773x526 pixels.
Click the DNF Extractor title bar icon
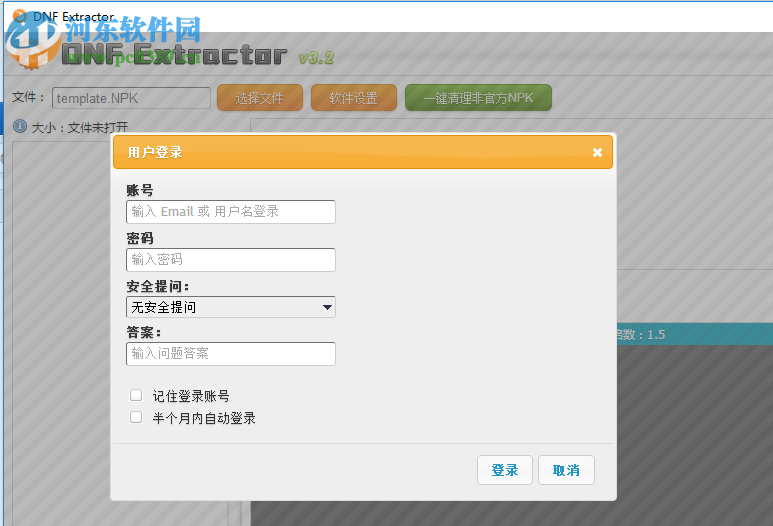tap(20, 16)
